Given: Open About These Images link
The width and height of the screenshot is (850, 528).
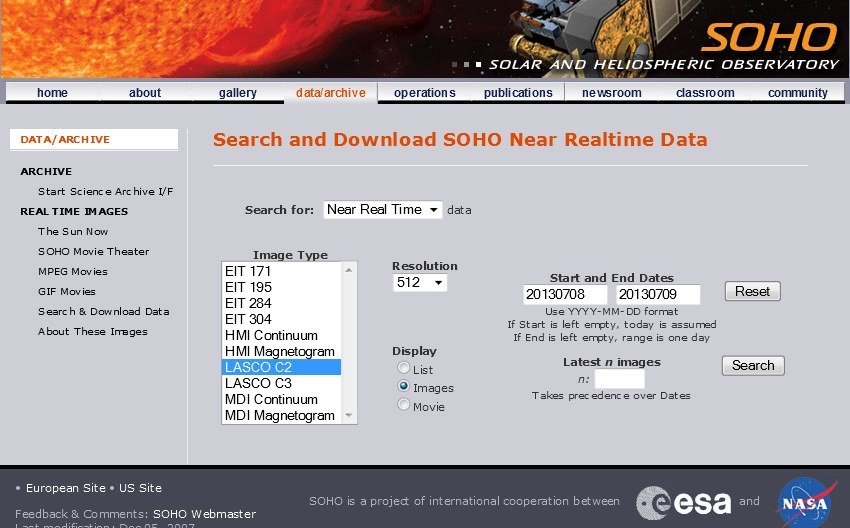Looking at the screenshot, I should point(93,332).
